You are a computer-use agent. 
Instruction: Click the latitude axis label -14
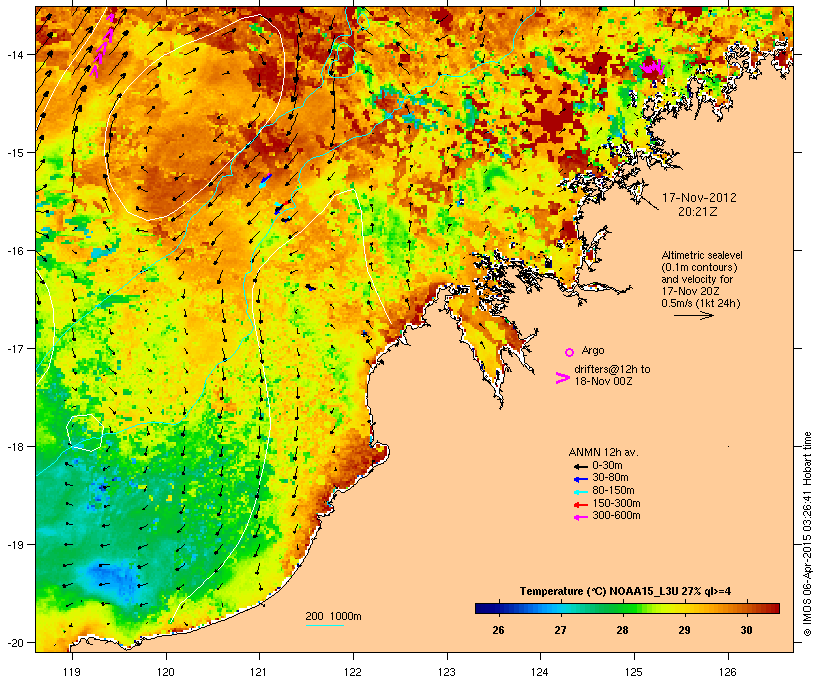[15, 54]
